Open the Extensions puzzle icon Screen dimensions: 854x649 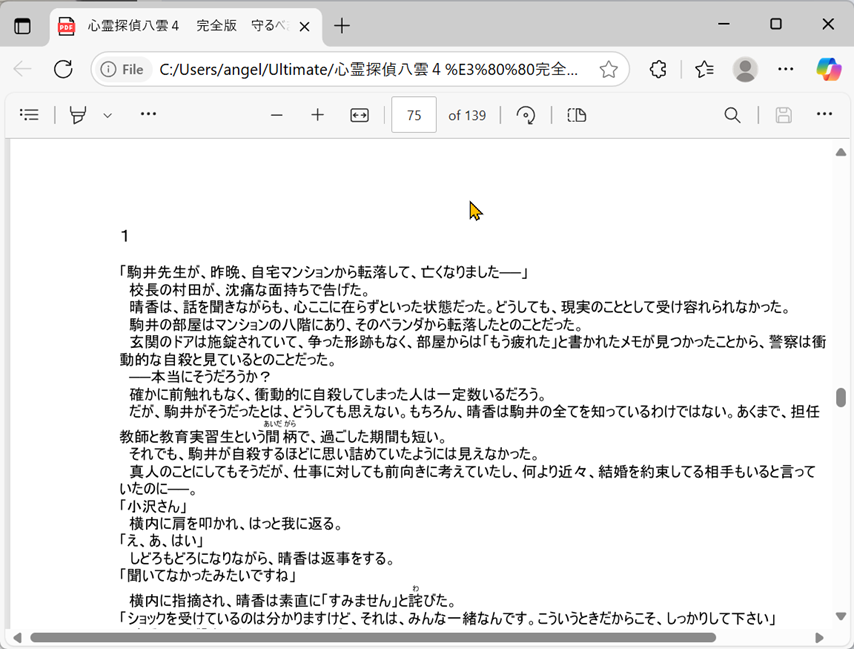tap(658, 69)
